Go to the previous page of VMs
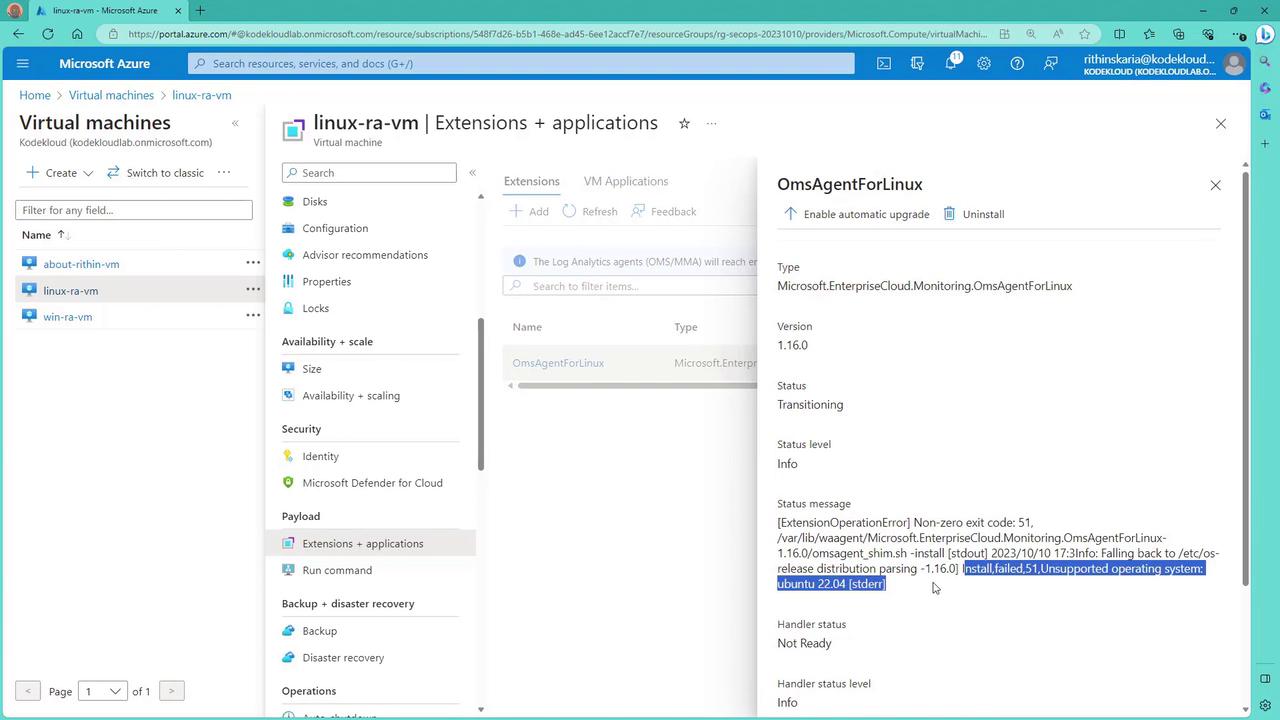1280x720 pixels. click(x=28, y=691)
